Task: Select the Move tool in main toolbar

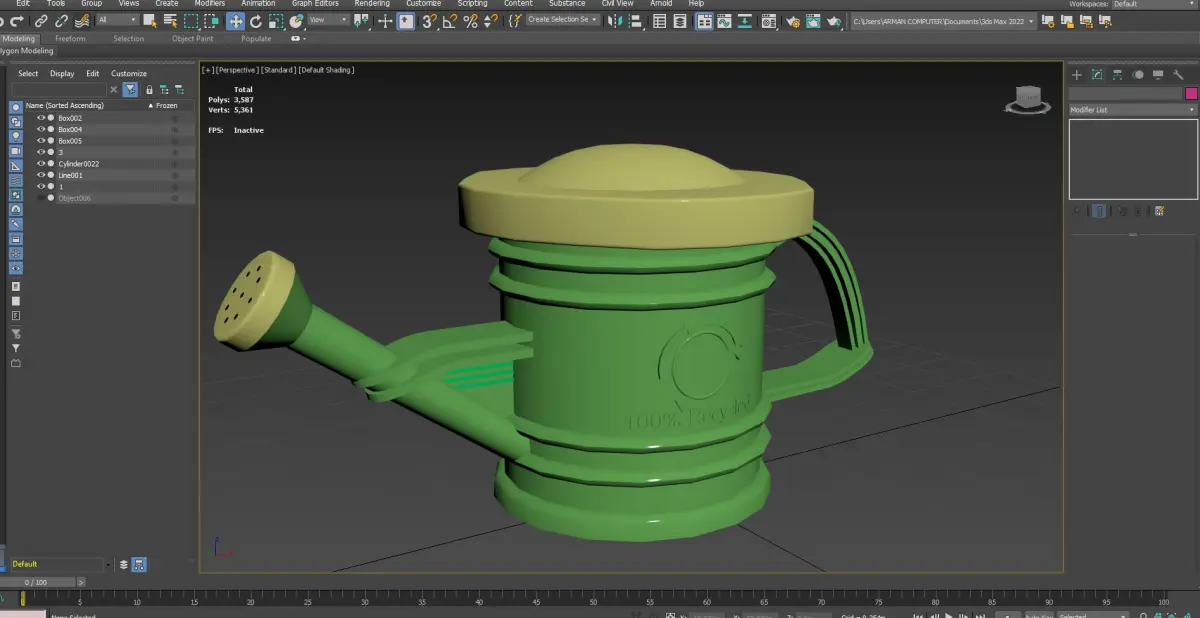Action: [236, 20]
